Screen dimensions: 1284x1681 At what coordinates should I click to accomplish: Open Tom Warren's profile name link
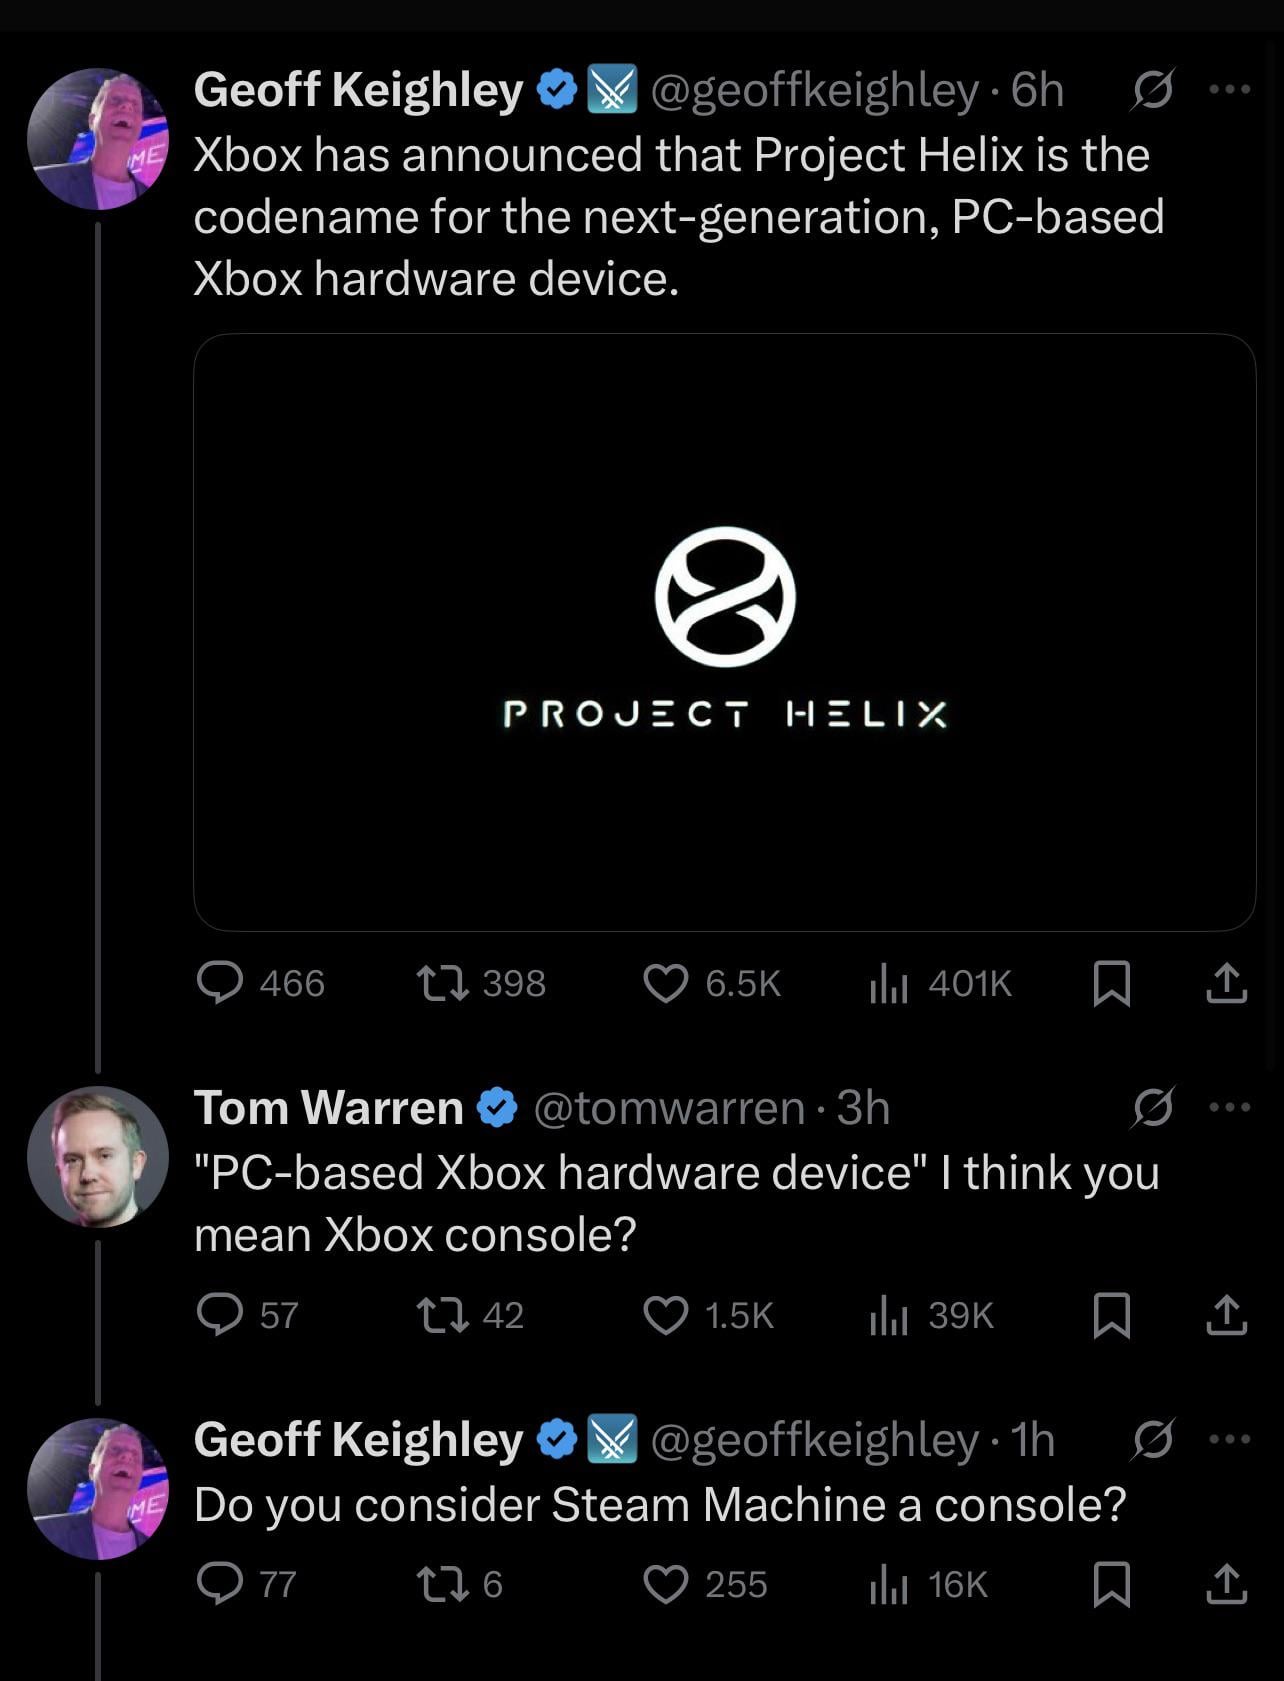[x=328, y=1108]
